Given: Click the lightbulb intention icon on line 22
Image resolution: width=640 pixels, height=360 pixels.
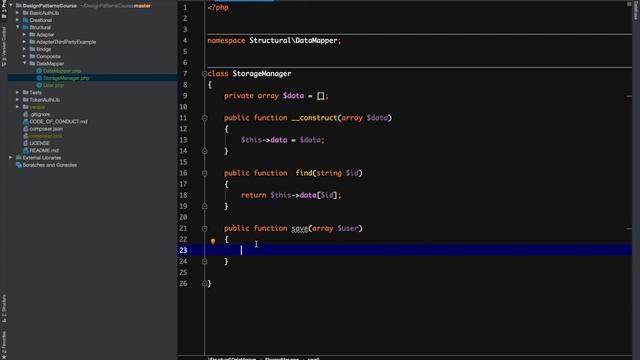Looking at the screenshot, I should click(213, 241).
